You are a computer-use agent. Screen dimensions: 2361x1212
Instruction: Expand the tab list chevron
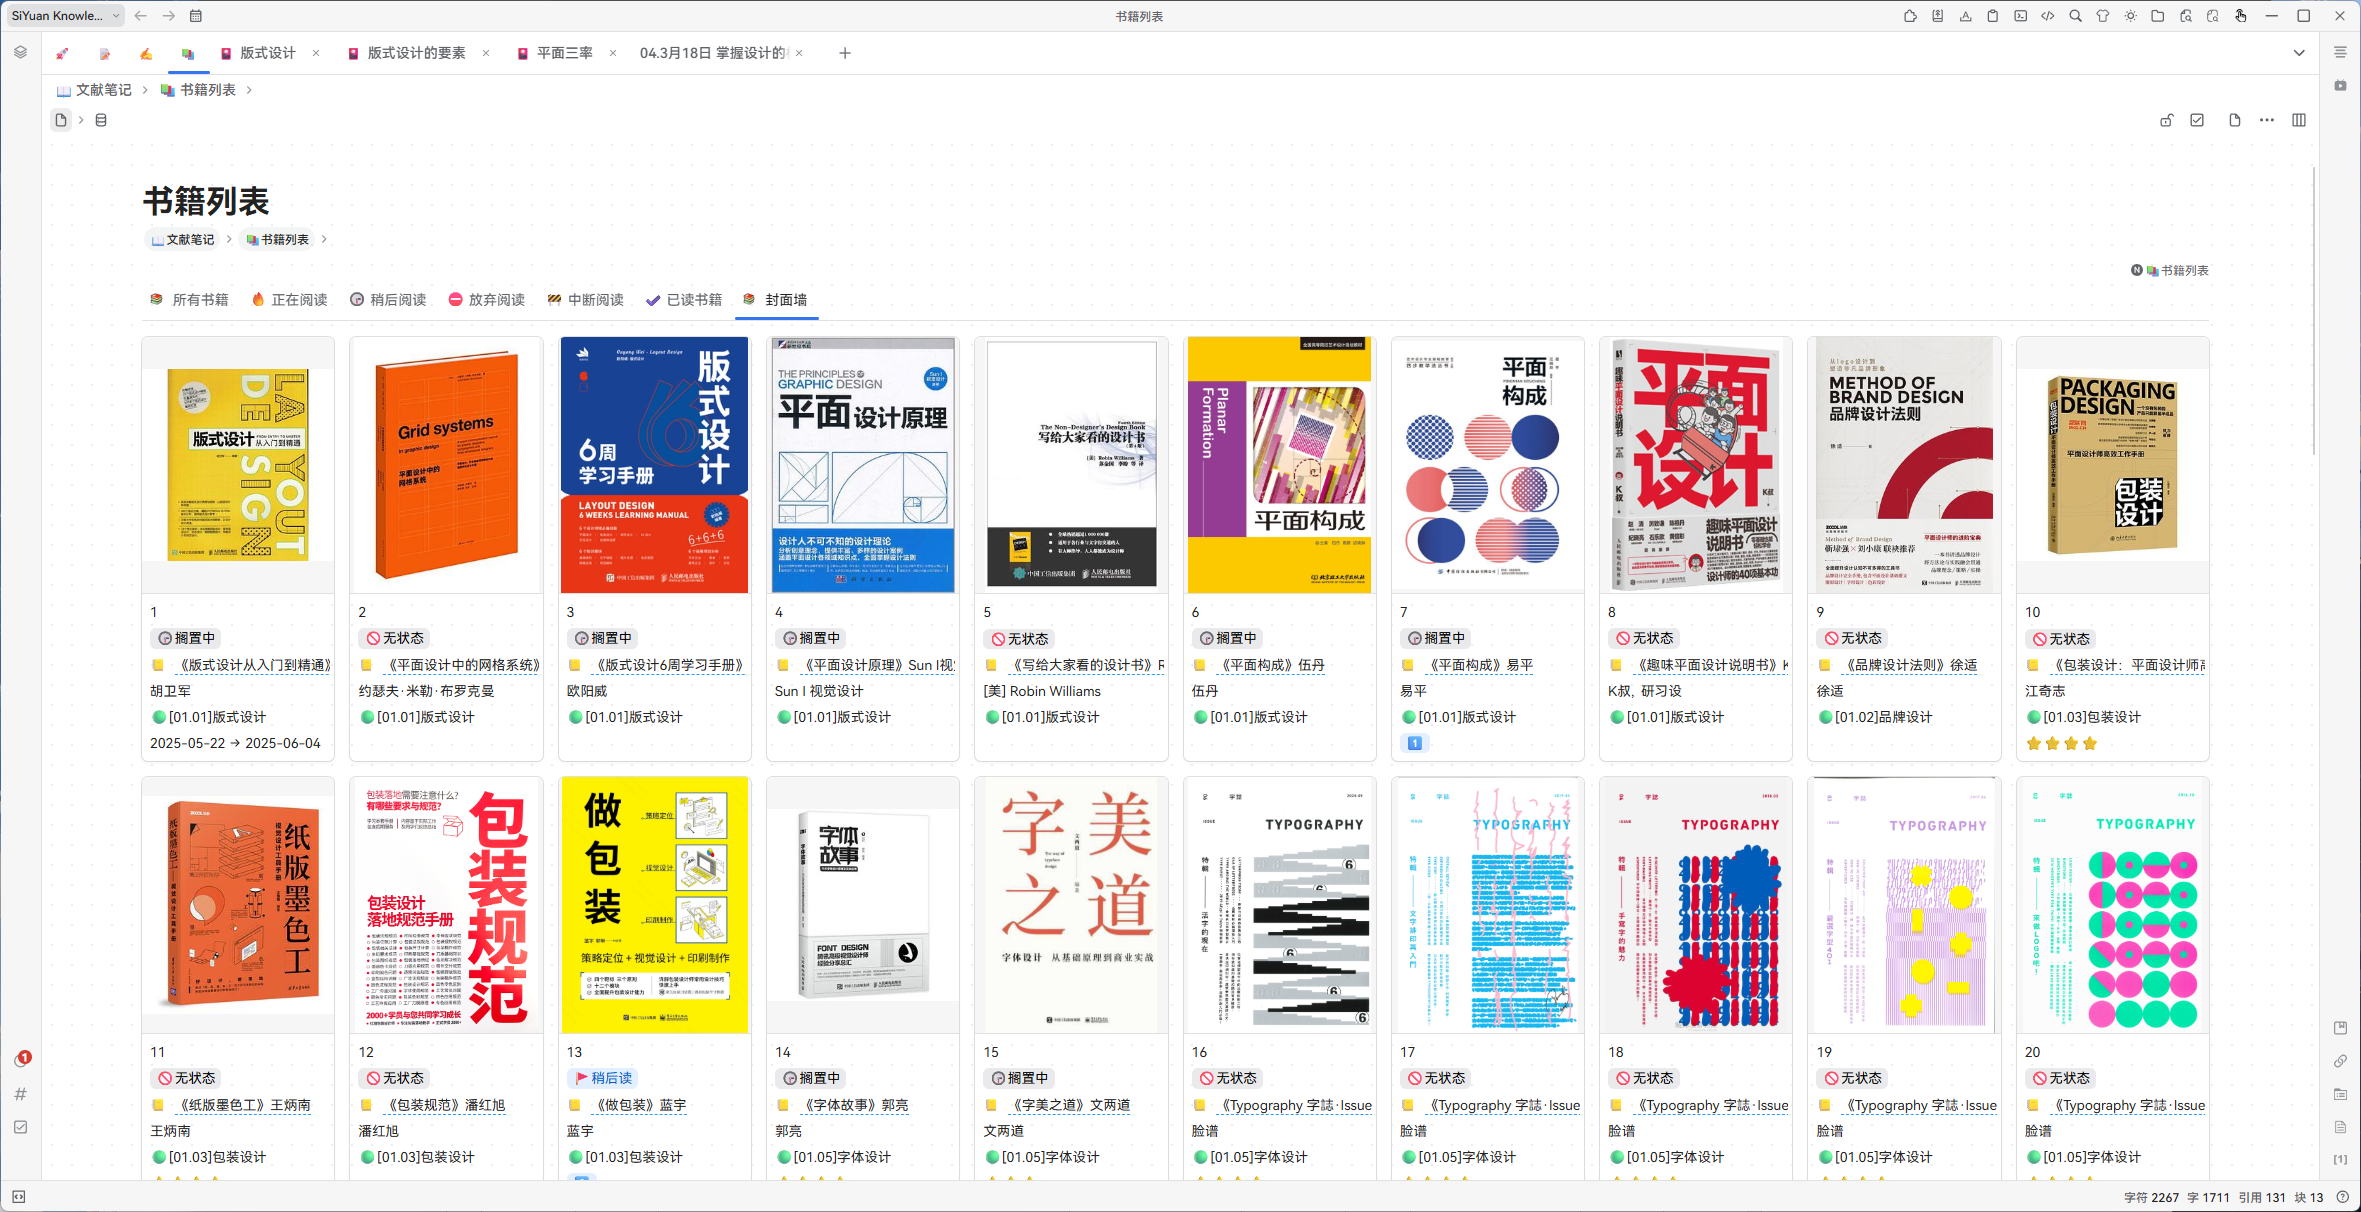pos(2299,53)
